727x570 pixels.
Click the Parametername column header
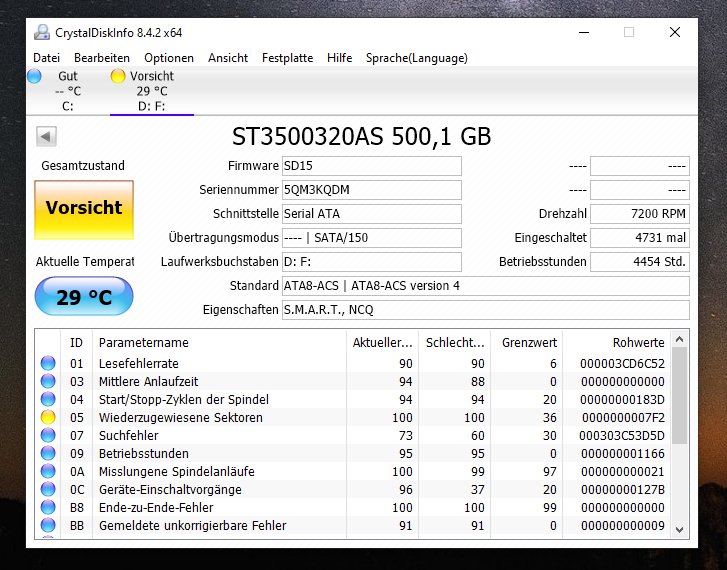[219, 343]
